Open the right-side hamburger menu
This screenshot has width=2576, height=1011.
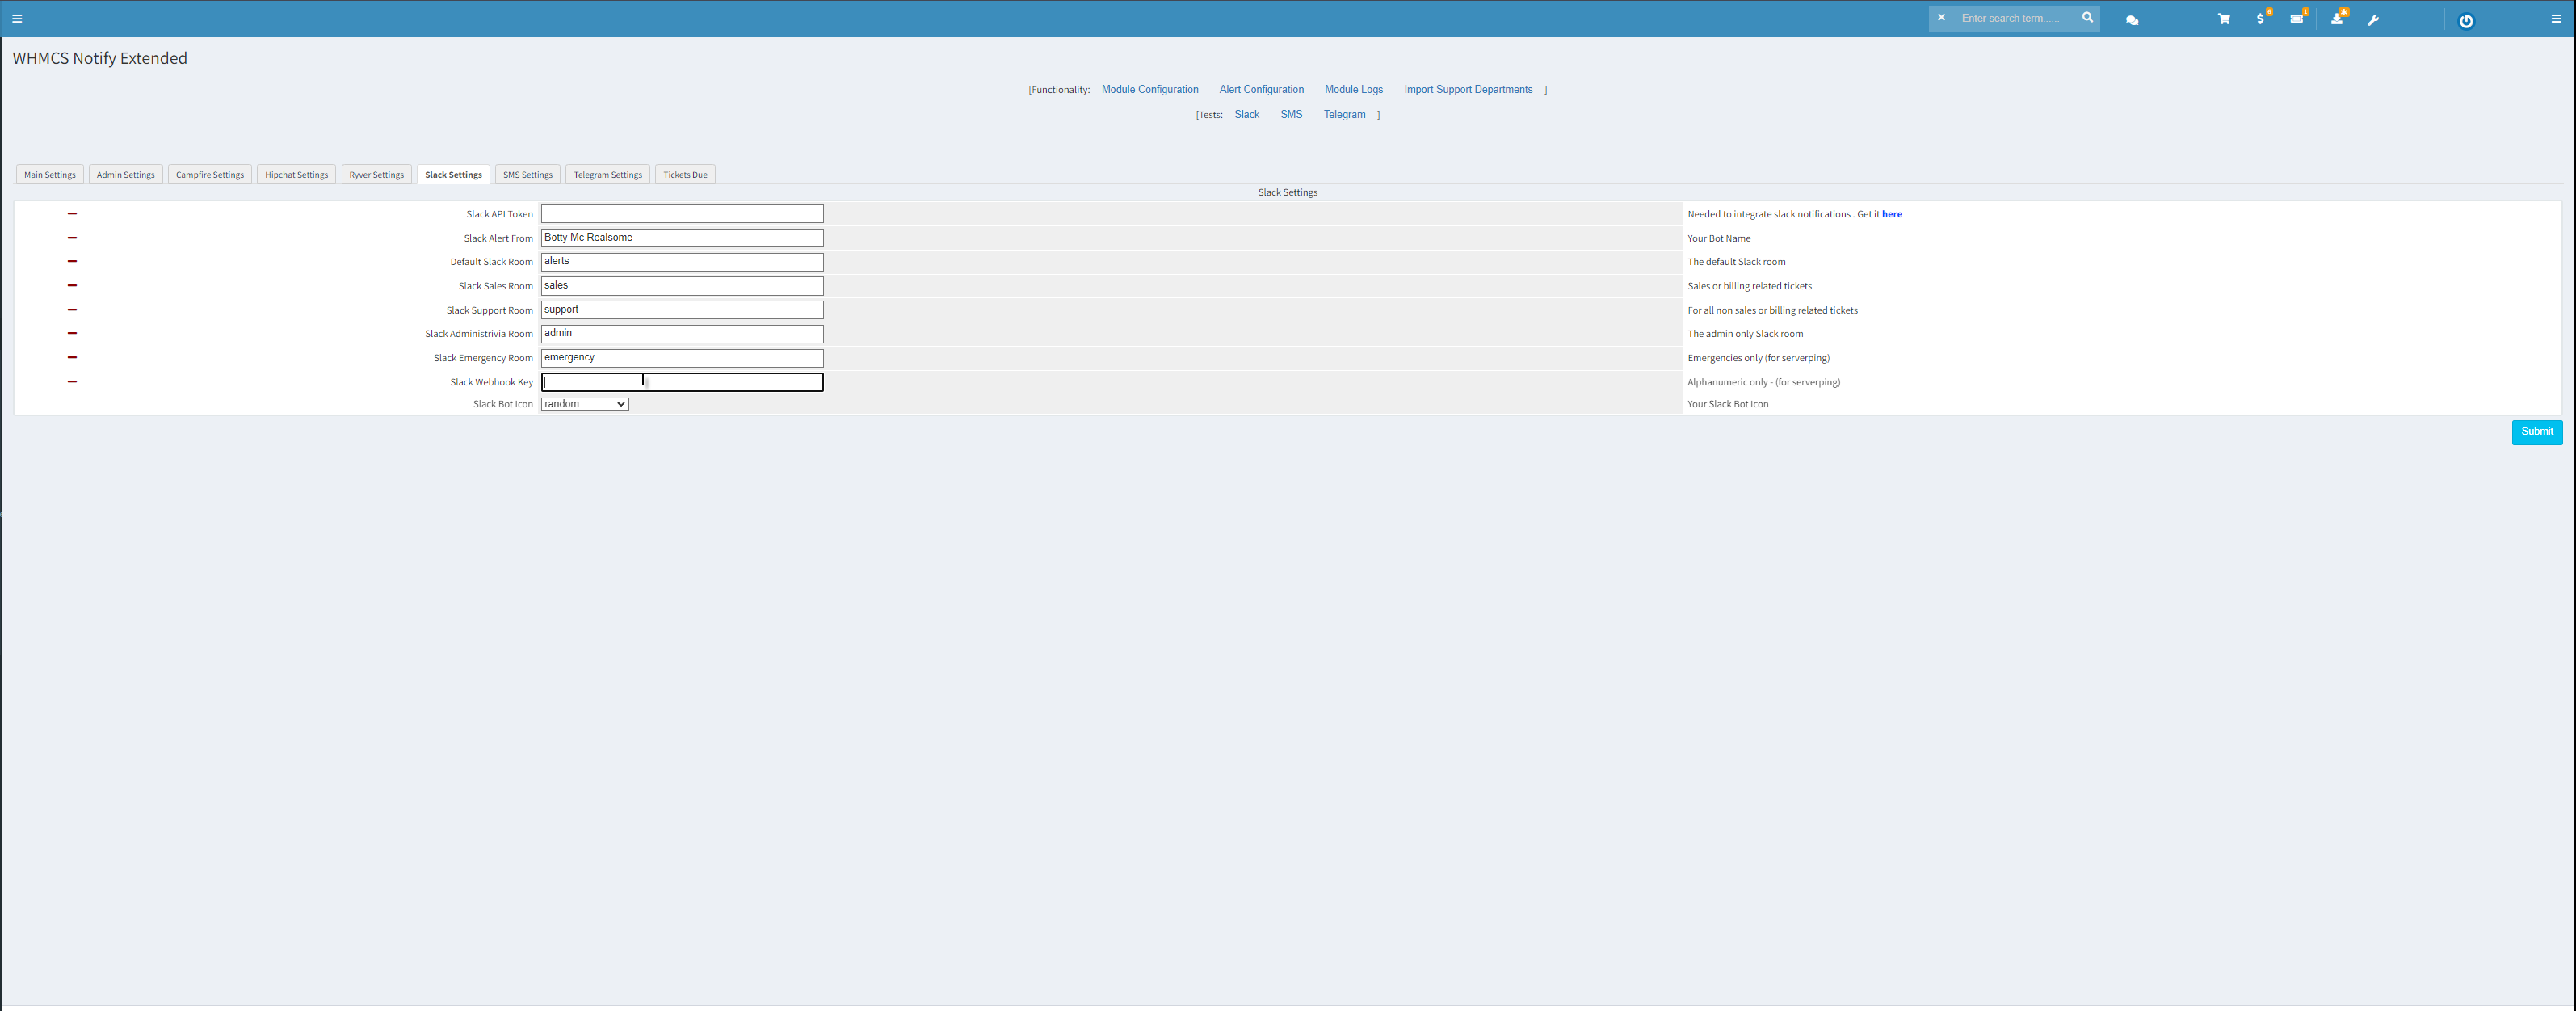tap(2556, 19)
